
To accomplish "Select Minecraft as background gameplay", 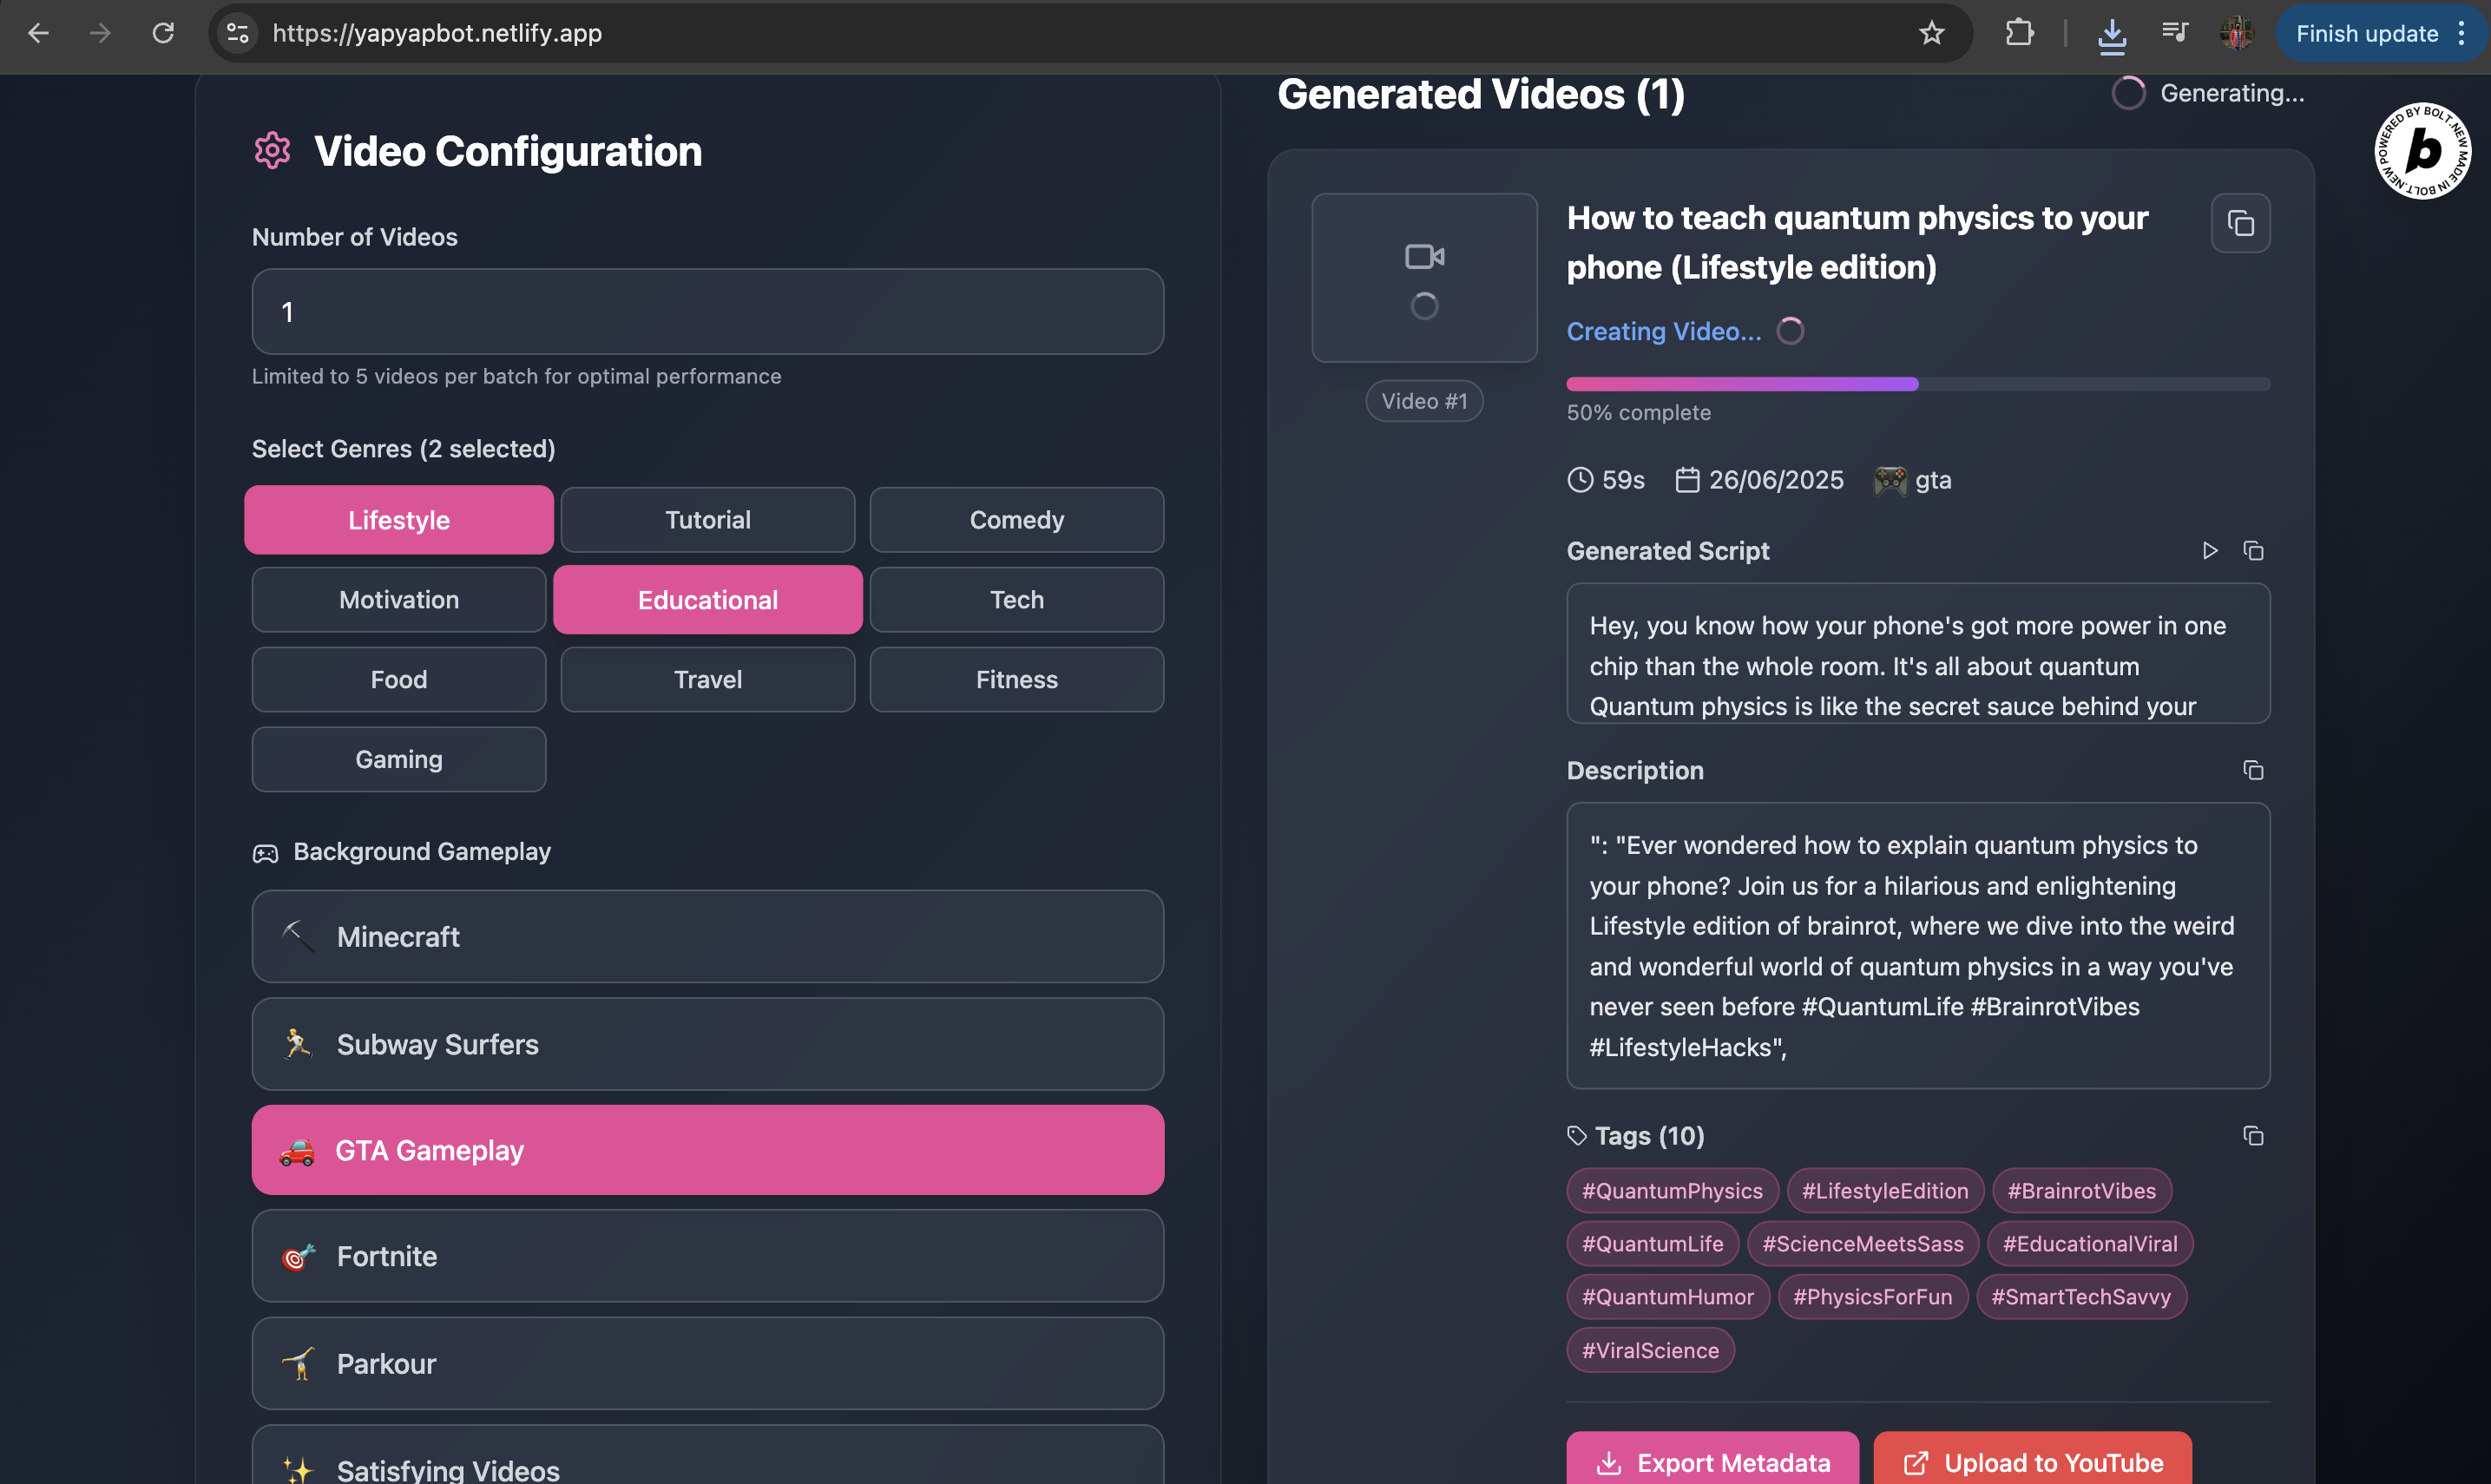I will click(x=707, y=937).
